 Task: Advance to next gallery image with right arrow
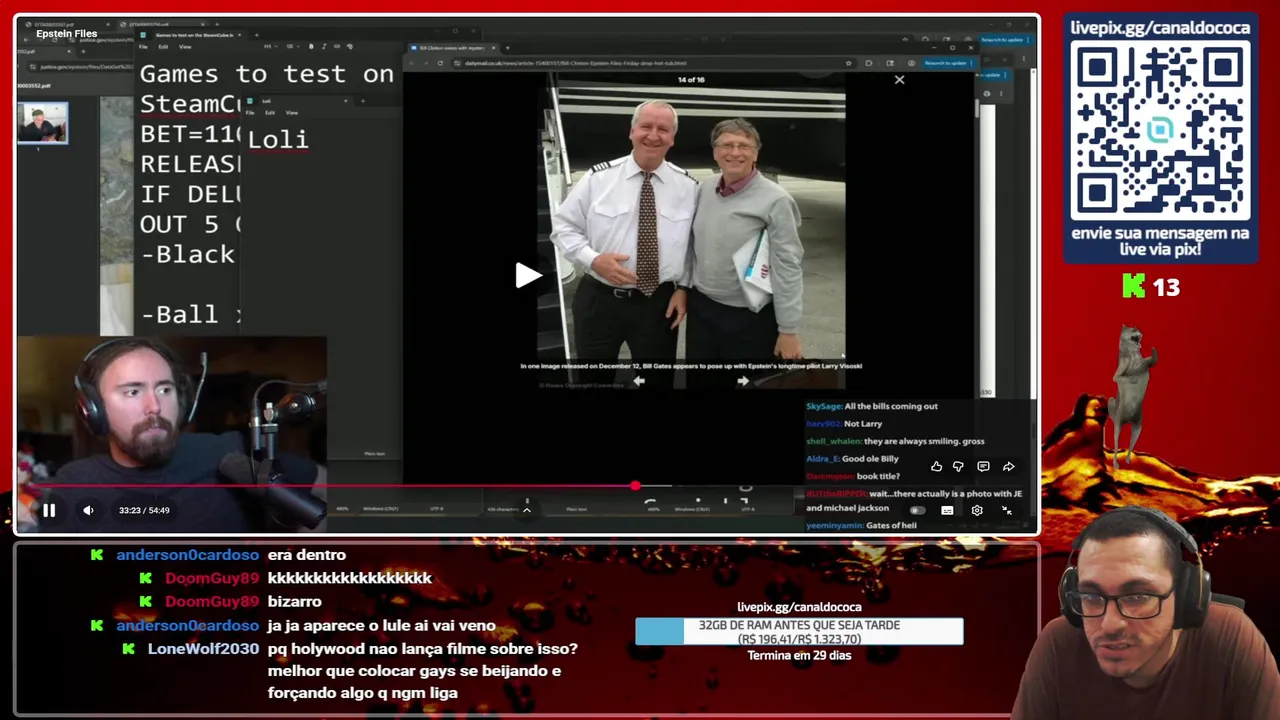[743, 381]
